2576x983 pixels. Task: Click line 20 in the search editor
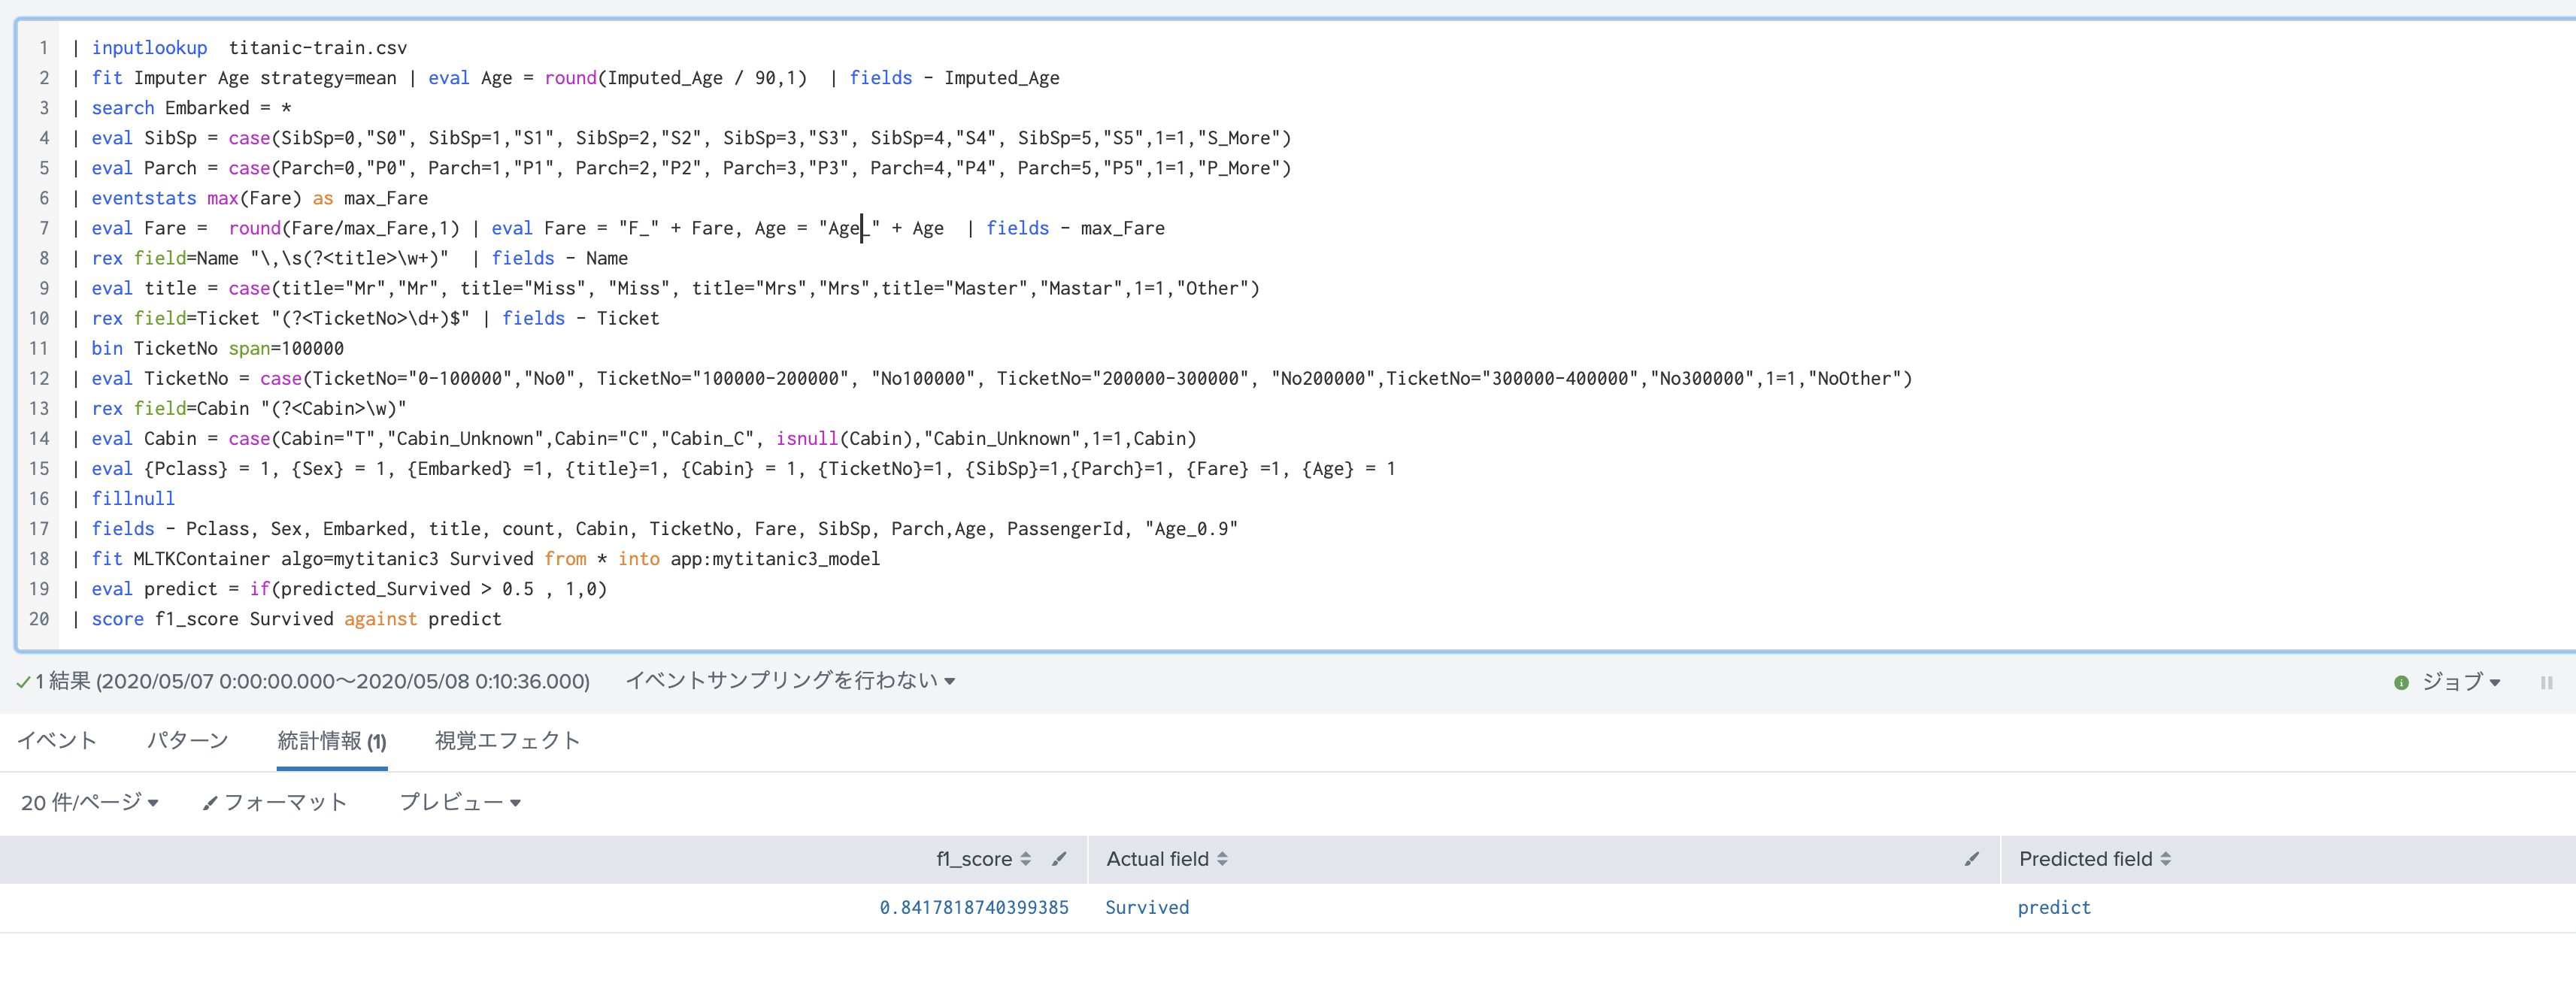297,619
